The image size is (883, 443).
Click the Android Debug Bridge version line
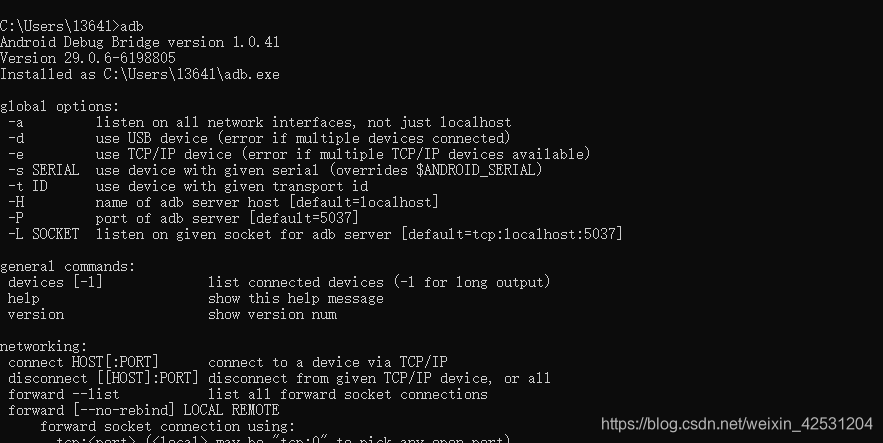coord(140,43)
